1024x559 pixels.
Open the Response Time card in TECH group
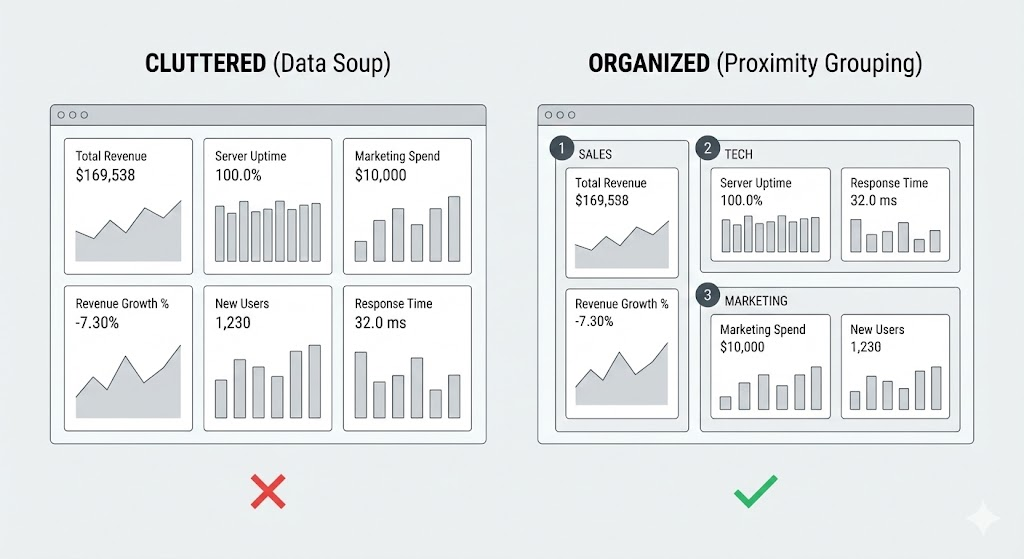[895, 214]
